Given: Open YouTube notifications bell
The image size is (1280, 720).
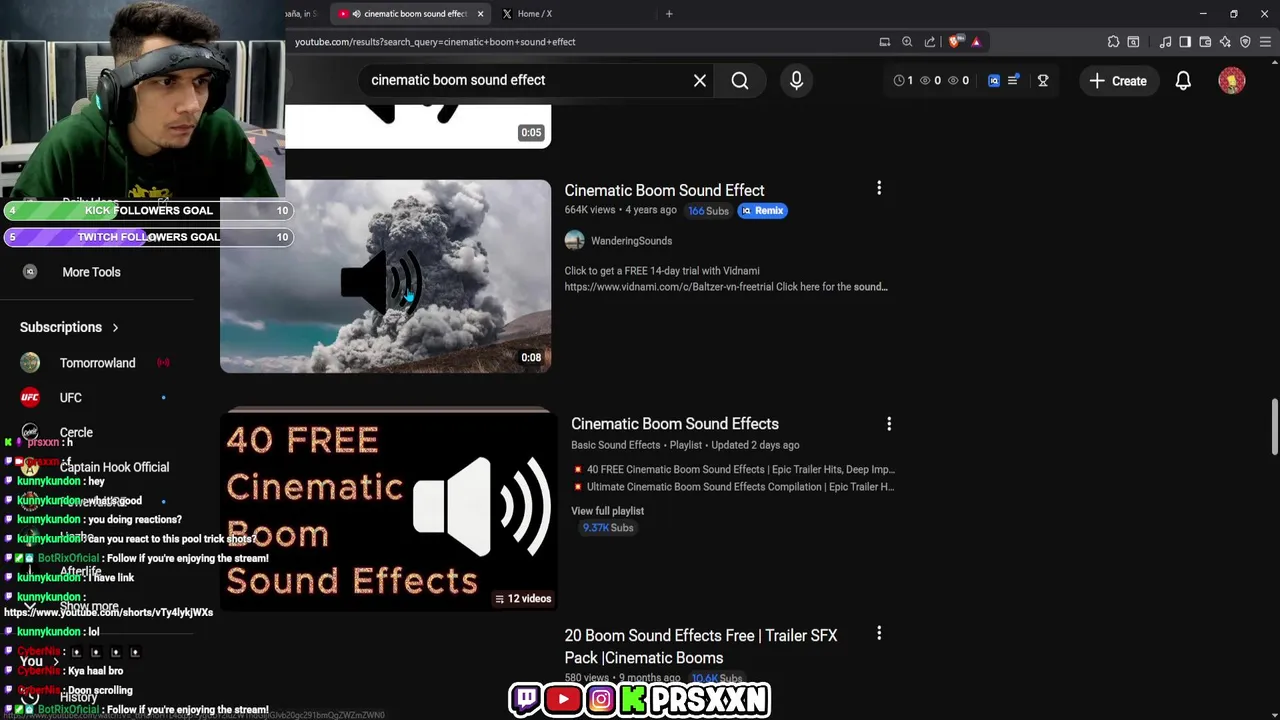Looking at the screenshot, I should click(1183, 81).
